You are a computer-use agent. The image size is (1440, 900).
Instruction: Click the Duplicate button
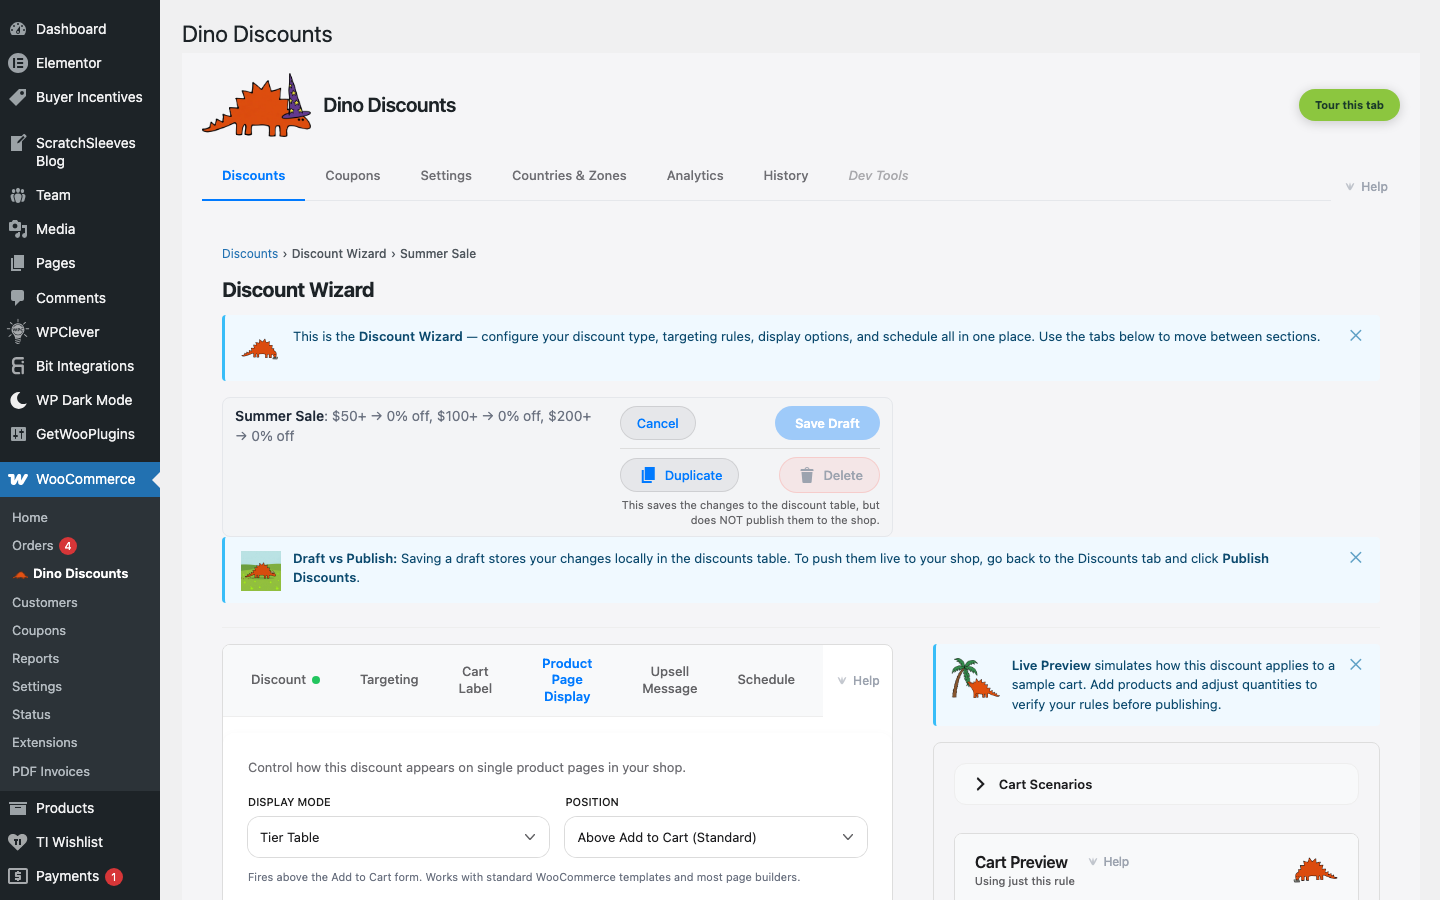click(679, 475)
